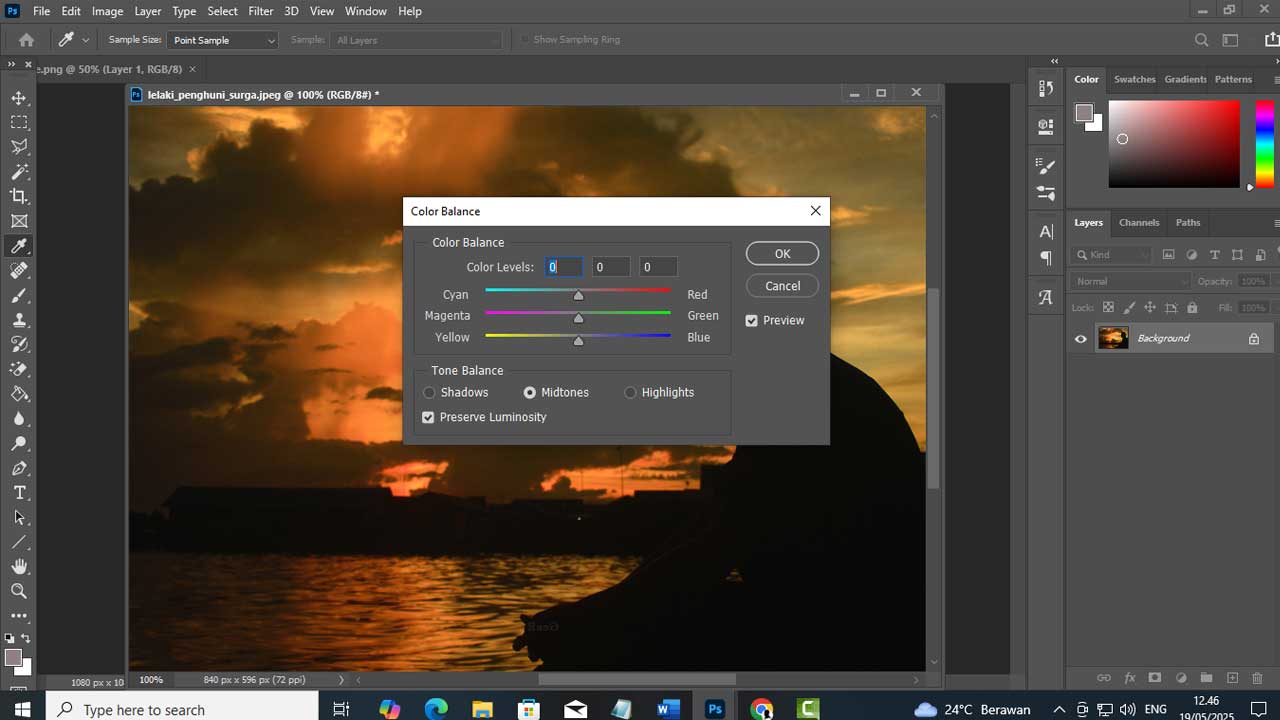Click the Windows taskbar search box
The height and width of the screenshot is (720, 1280).
point(182,709)
